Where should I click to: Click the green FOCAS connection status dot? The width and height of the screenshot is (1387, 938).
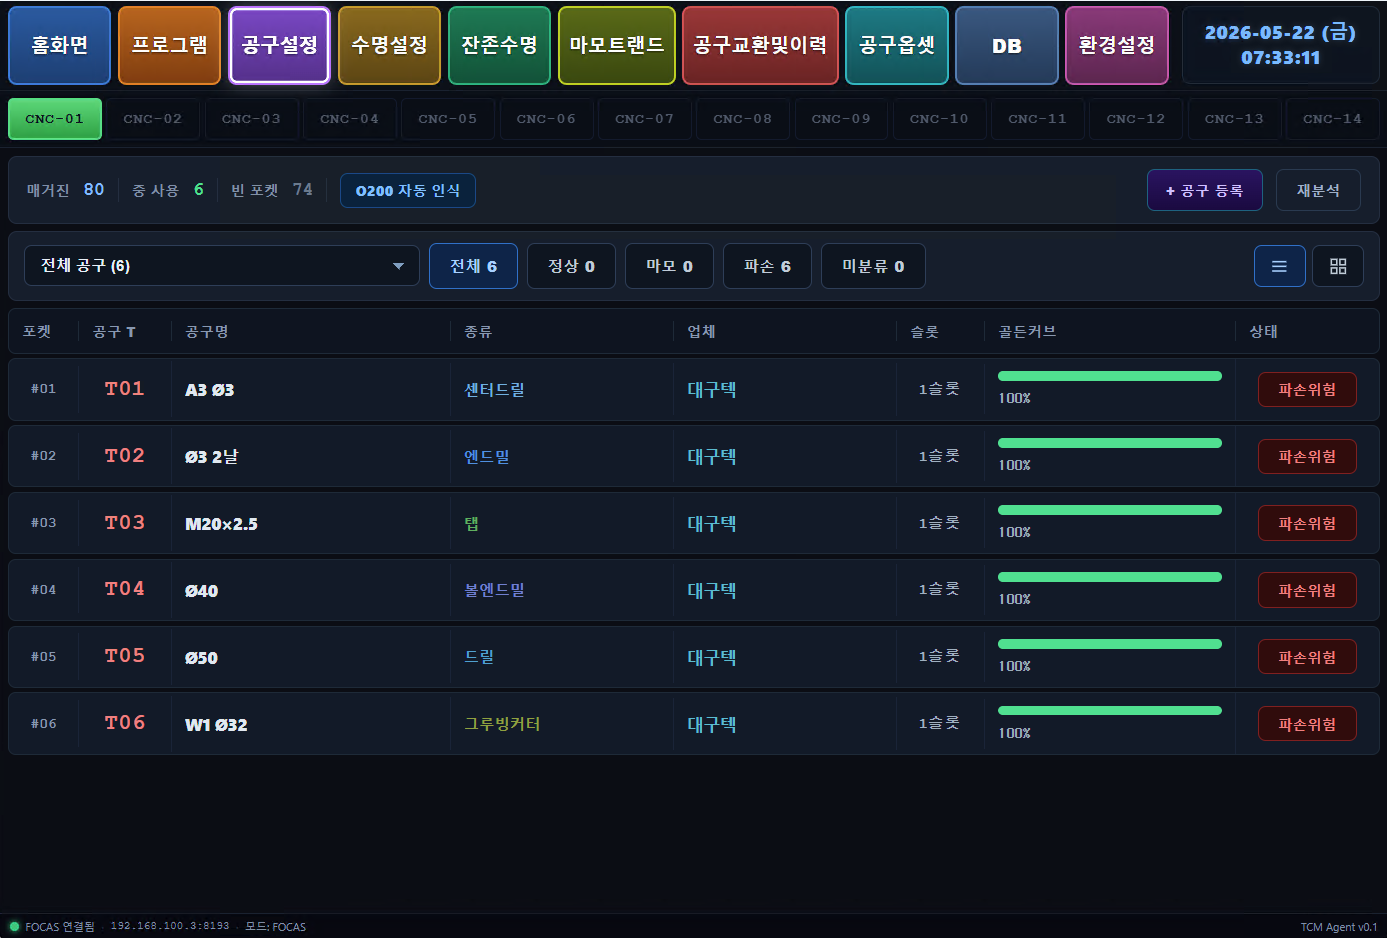[14, 927]
